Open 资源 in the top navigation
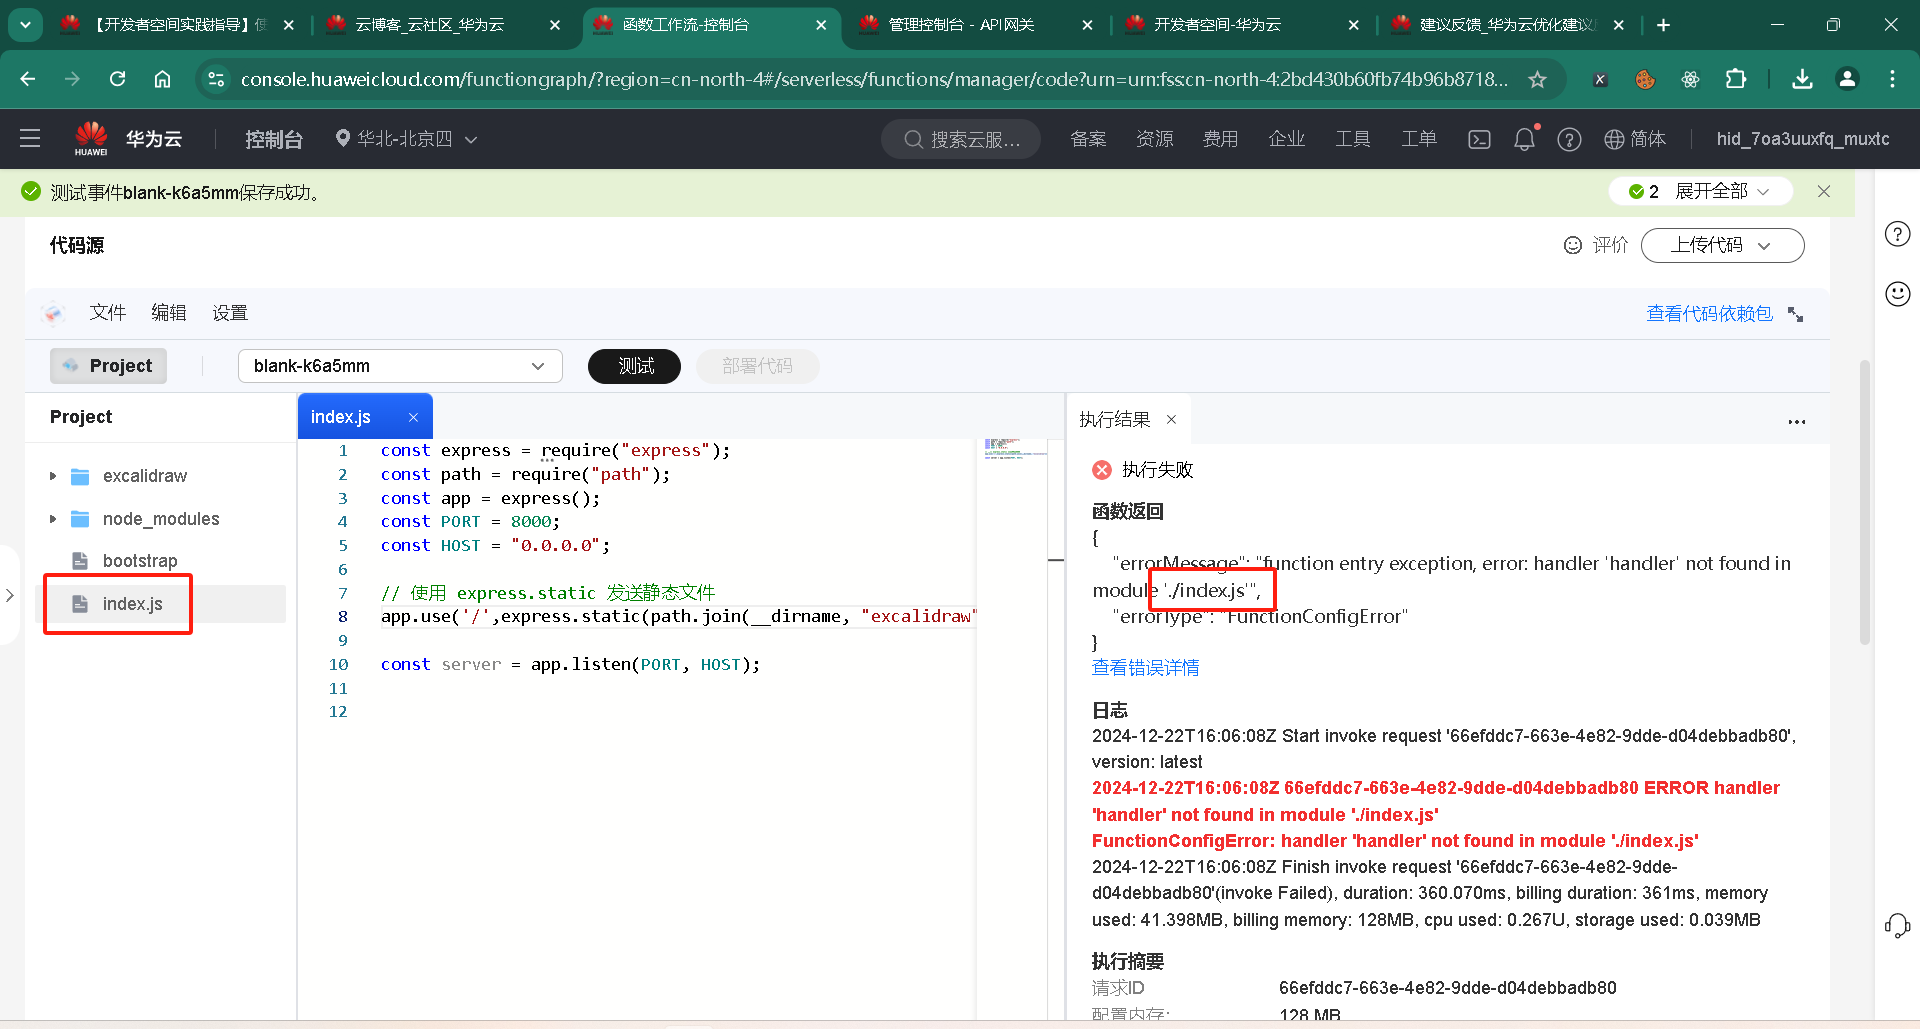 pos(1155,139)
